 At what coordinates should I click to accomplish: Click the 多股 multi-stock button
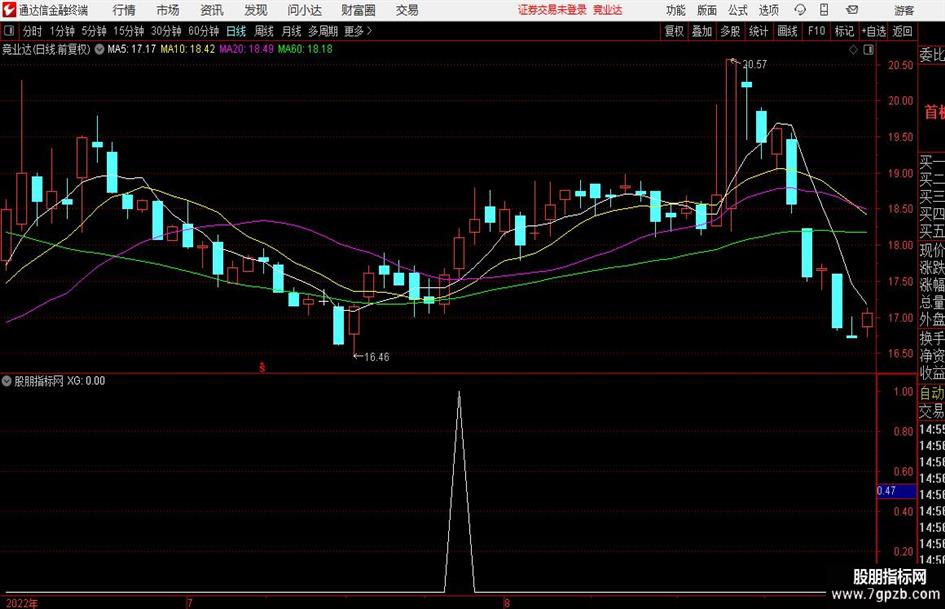(x=730, y=31)
